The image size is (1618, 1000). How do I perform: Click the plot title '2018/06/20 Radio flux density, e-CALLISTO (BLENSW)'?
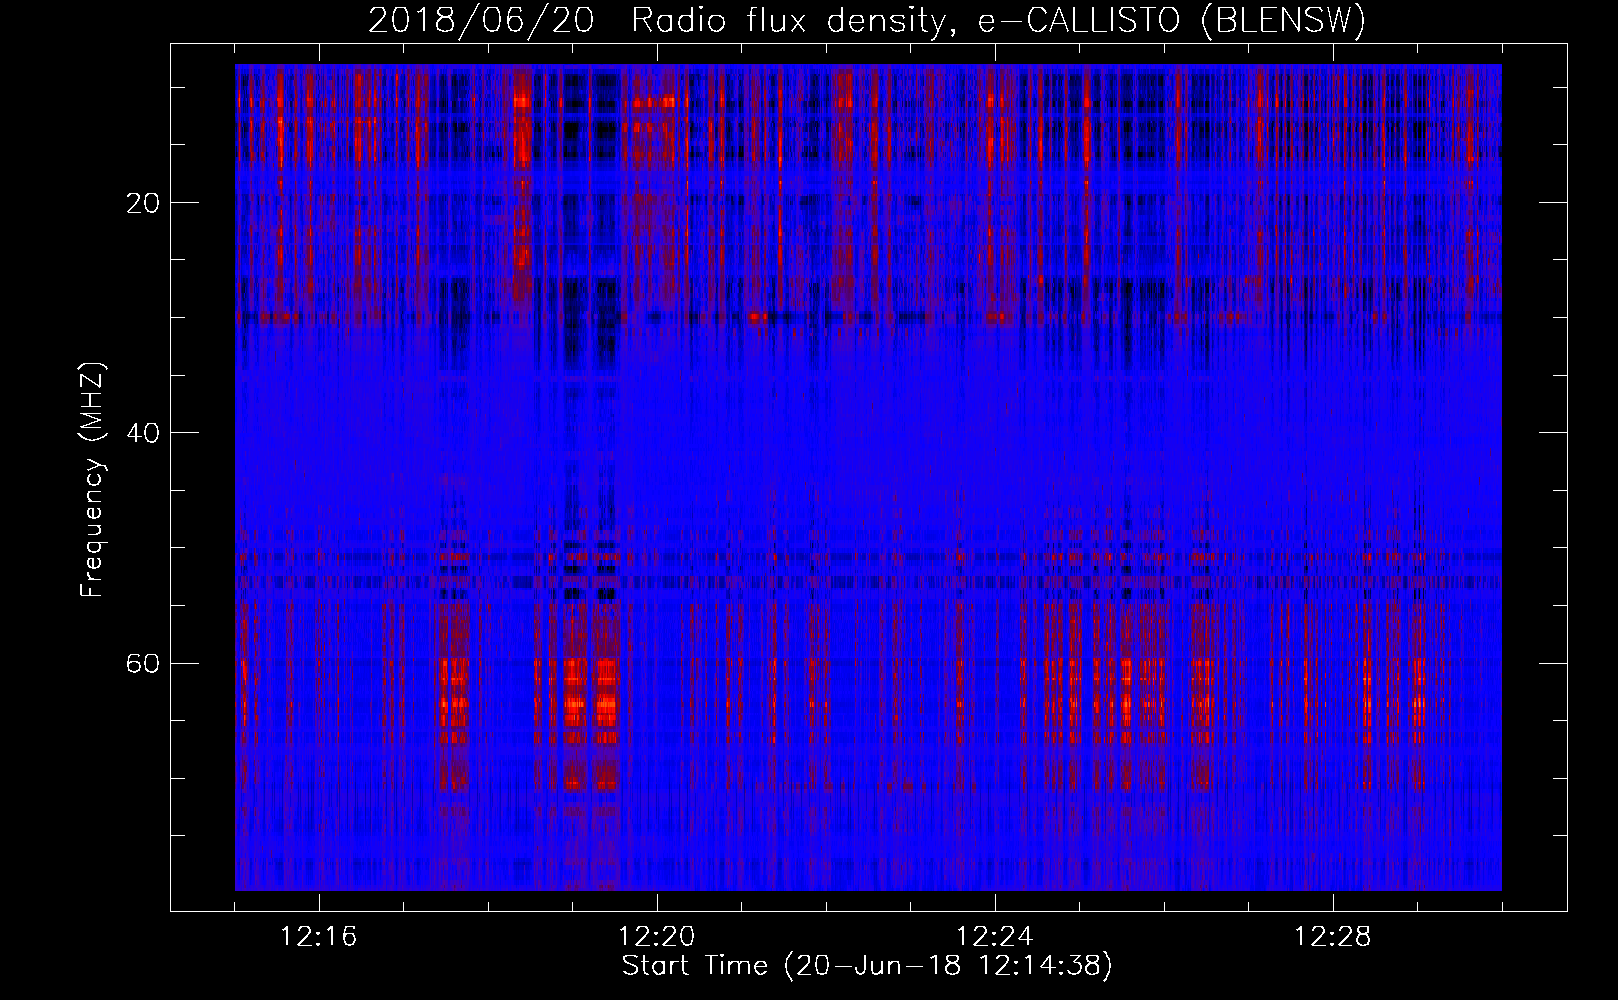coord(867,21)
